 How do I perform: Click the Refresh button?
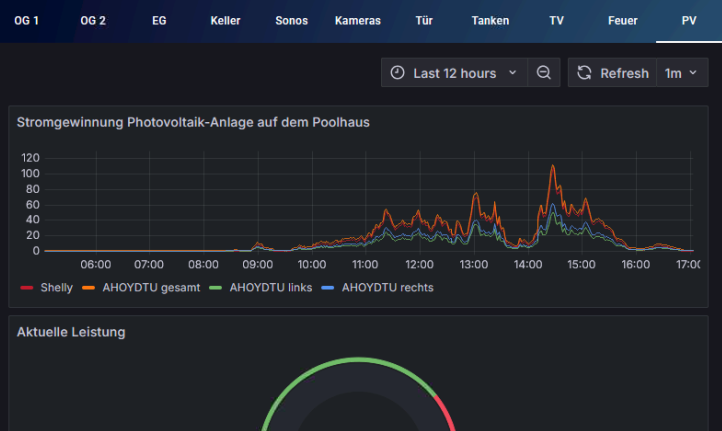click(x=612, y=73)
